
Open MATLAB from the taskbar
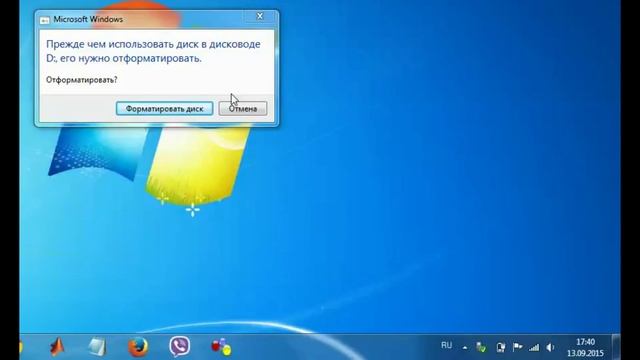[x=58, y=347]
